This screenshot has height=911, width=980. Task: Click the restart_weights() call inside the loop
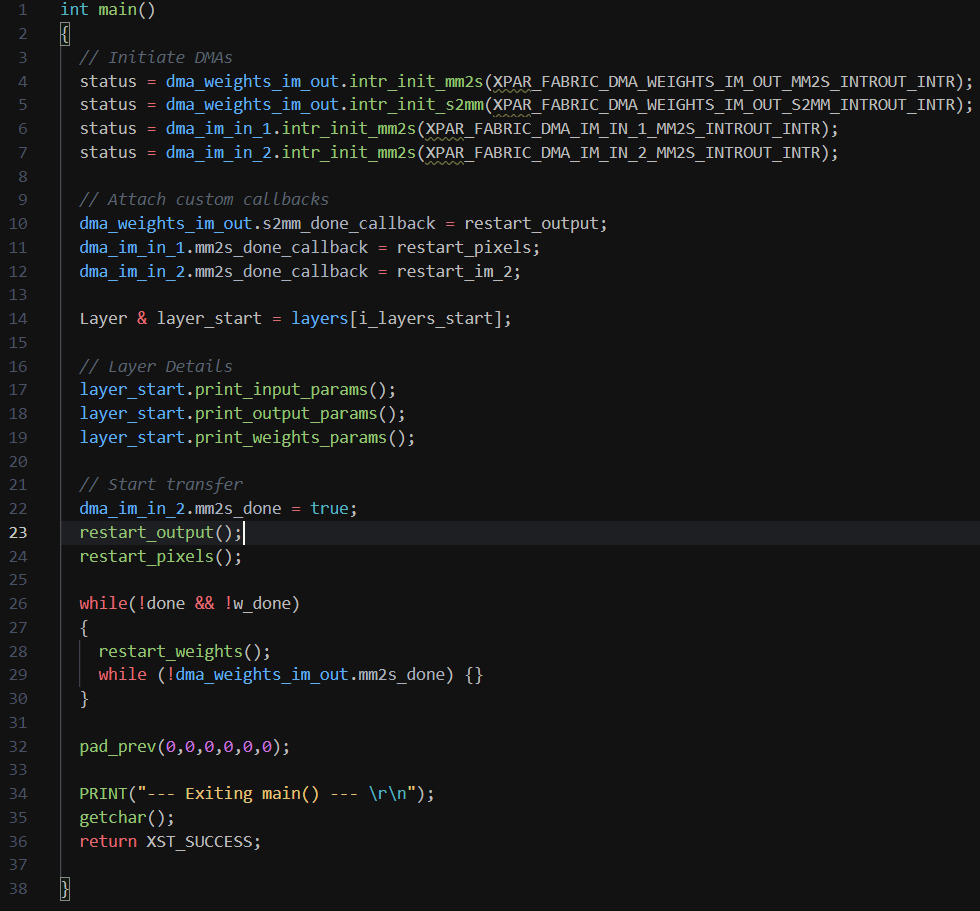coord(184,651)
